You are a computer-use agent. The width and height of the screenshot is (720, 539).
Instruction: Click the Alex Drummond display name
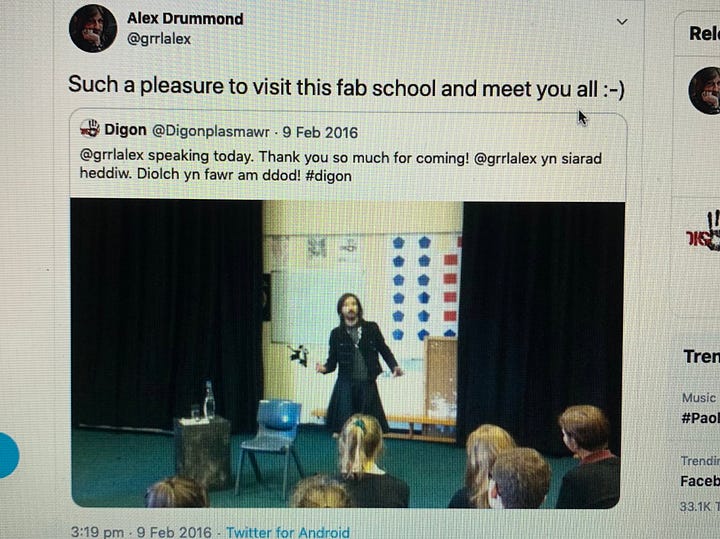(x=185, y=18)
